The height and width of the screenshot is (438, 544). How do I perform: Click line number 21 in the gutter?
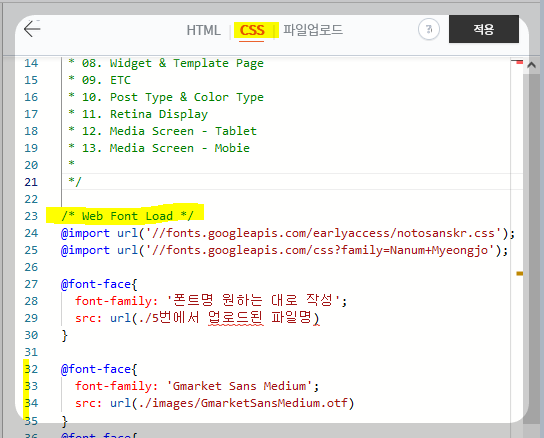coord(31,182)
